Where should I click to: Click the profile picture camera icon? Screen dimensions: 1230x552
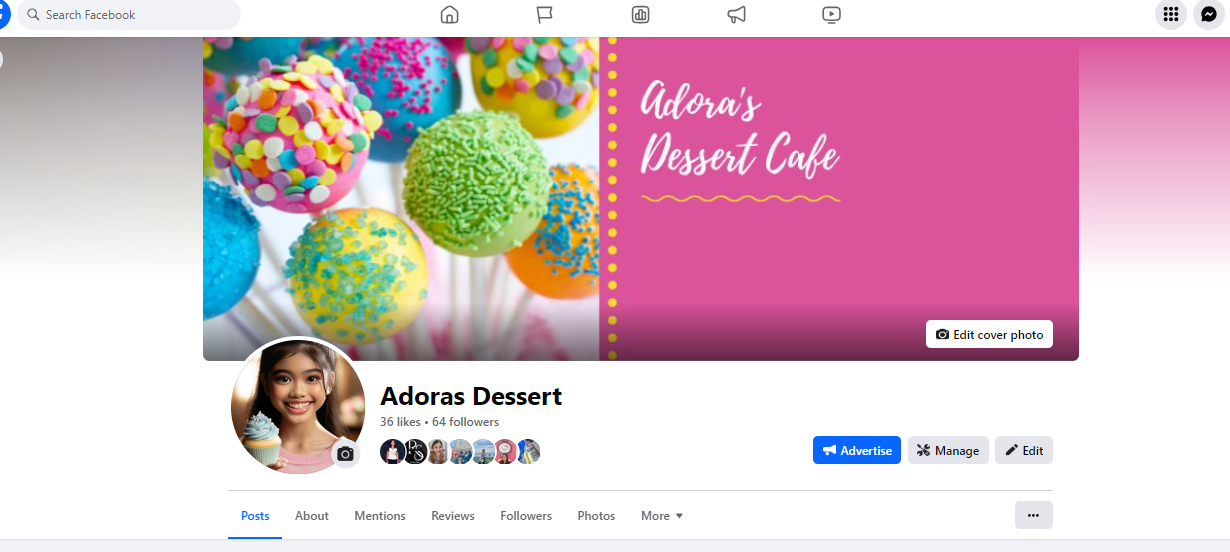[x=345, y=454]
